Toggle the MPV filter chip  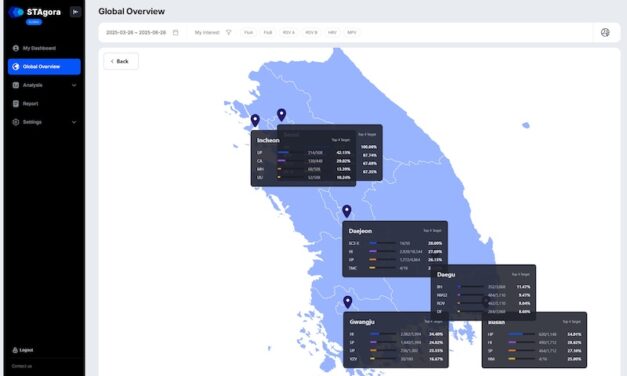pos(351,32)
